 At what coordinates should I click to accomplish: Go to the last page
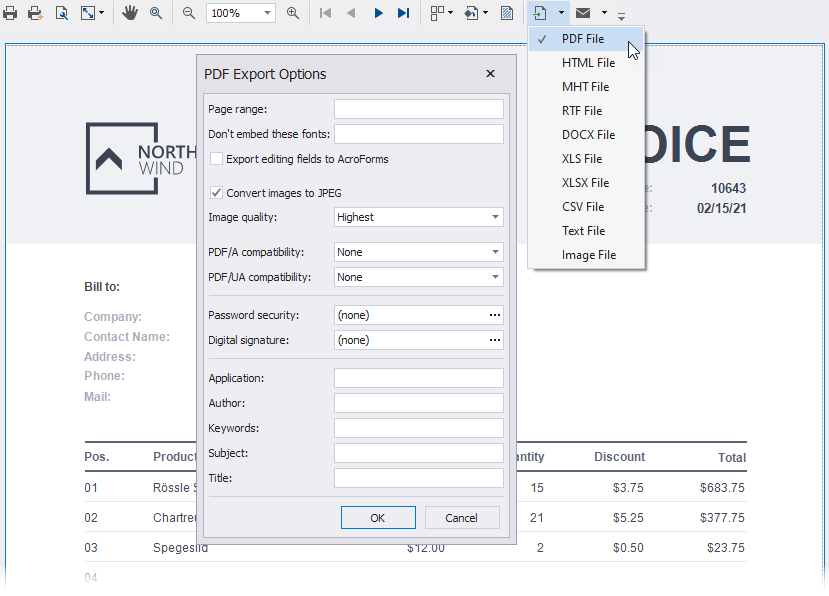pyautogui.click(x=403, y=13)
